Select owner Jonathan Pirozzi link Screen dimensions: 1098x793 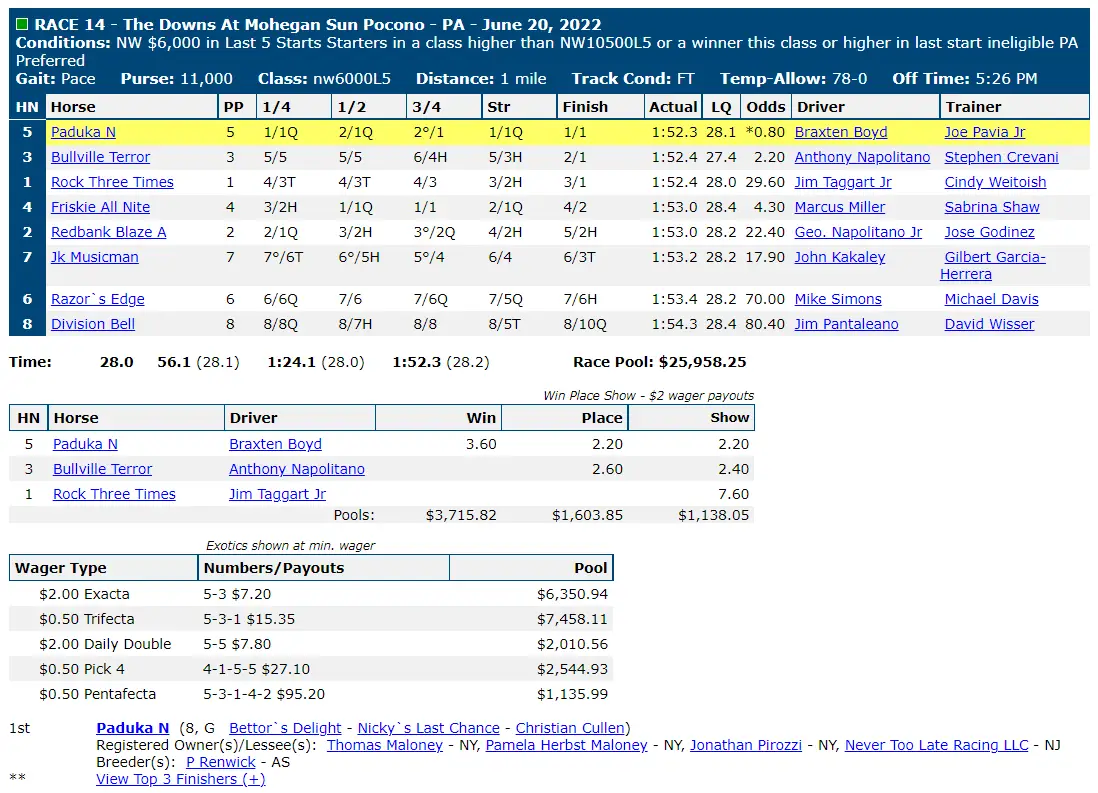coord(746,745)
